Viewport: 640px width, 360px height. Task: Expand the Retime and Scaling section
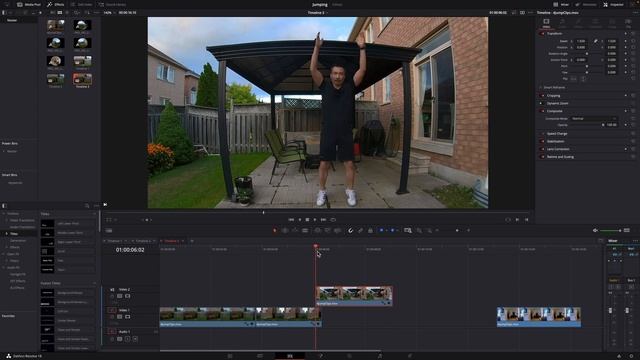[560, 157]
